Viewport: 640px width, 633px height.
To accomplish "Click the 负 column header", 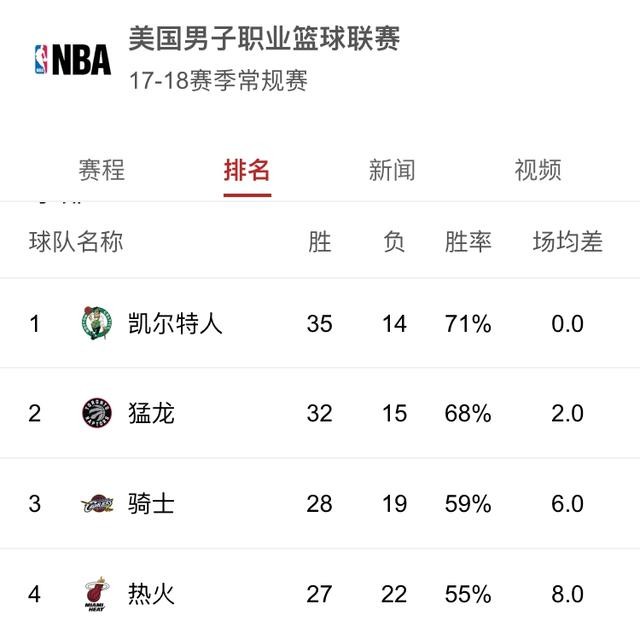I will [394, 242].
